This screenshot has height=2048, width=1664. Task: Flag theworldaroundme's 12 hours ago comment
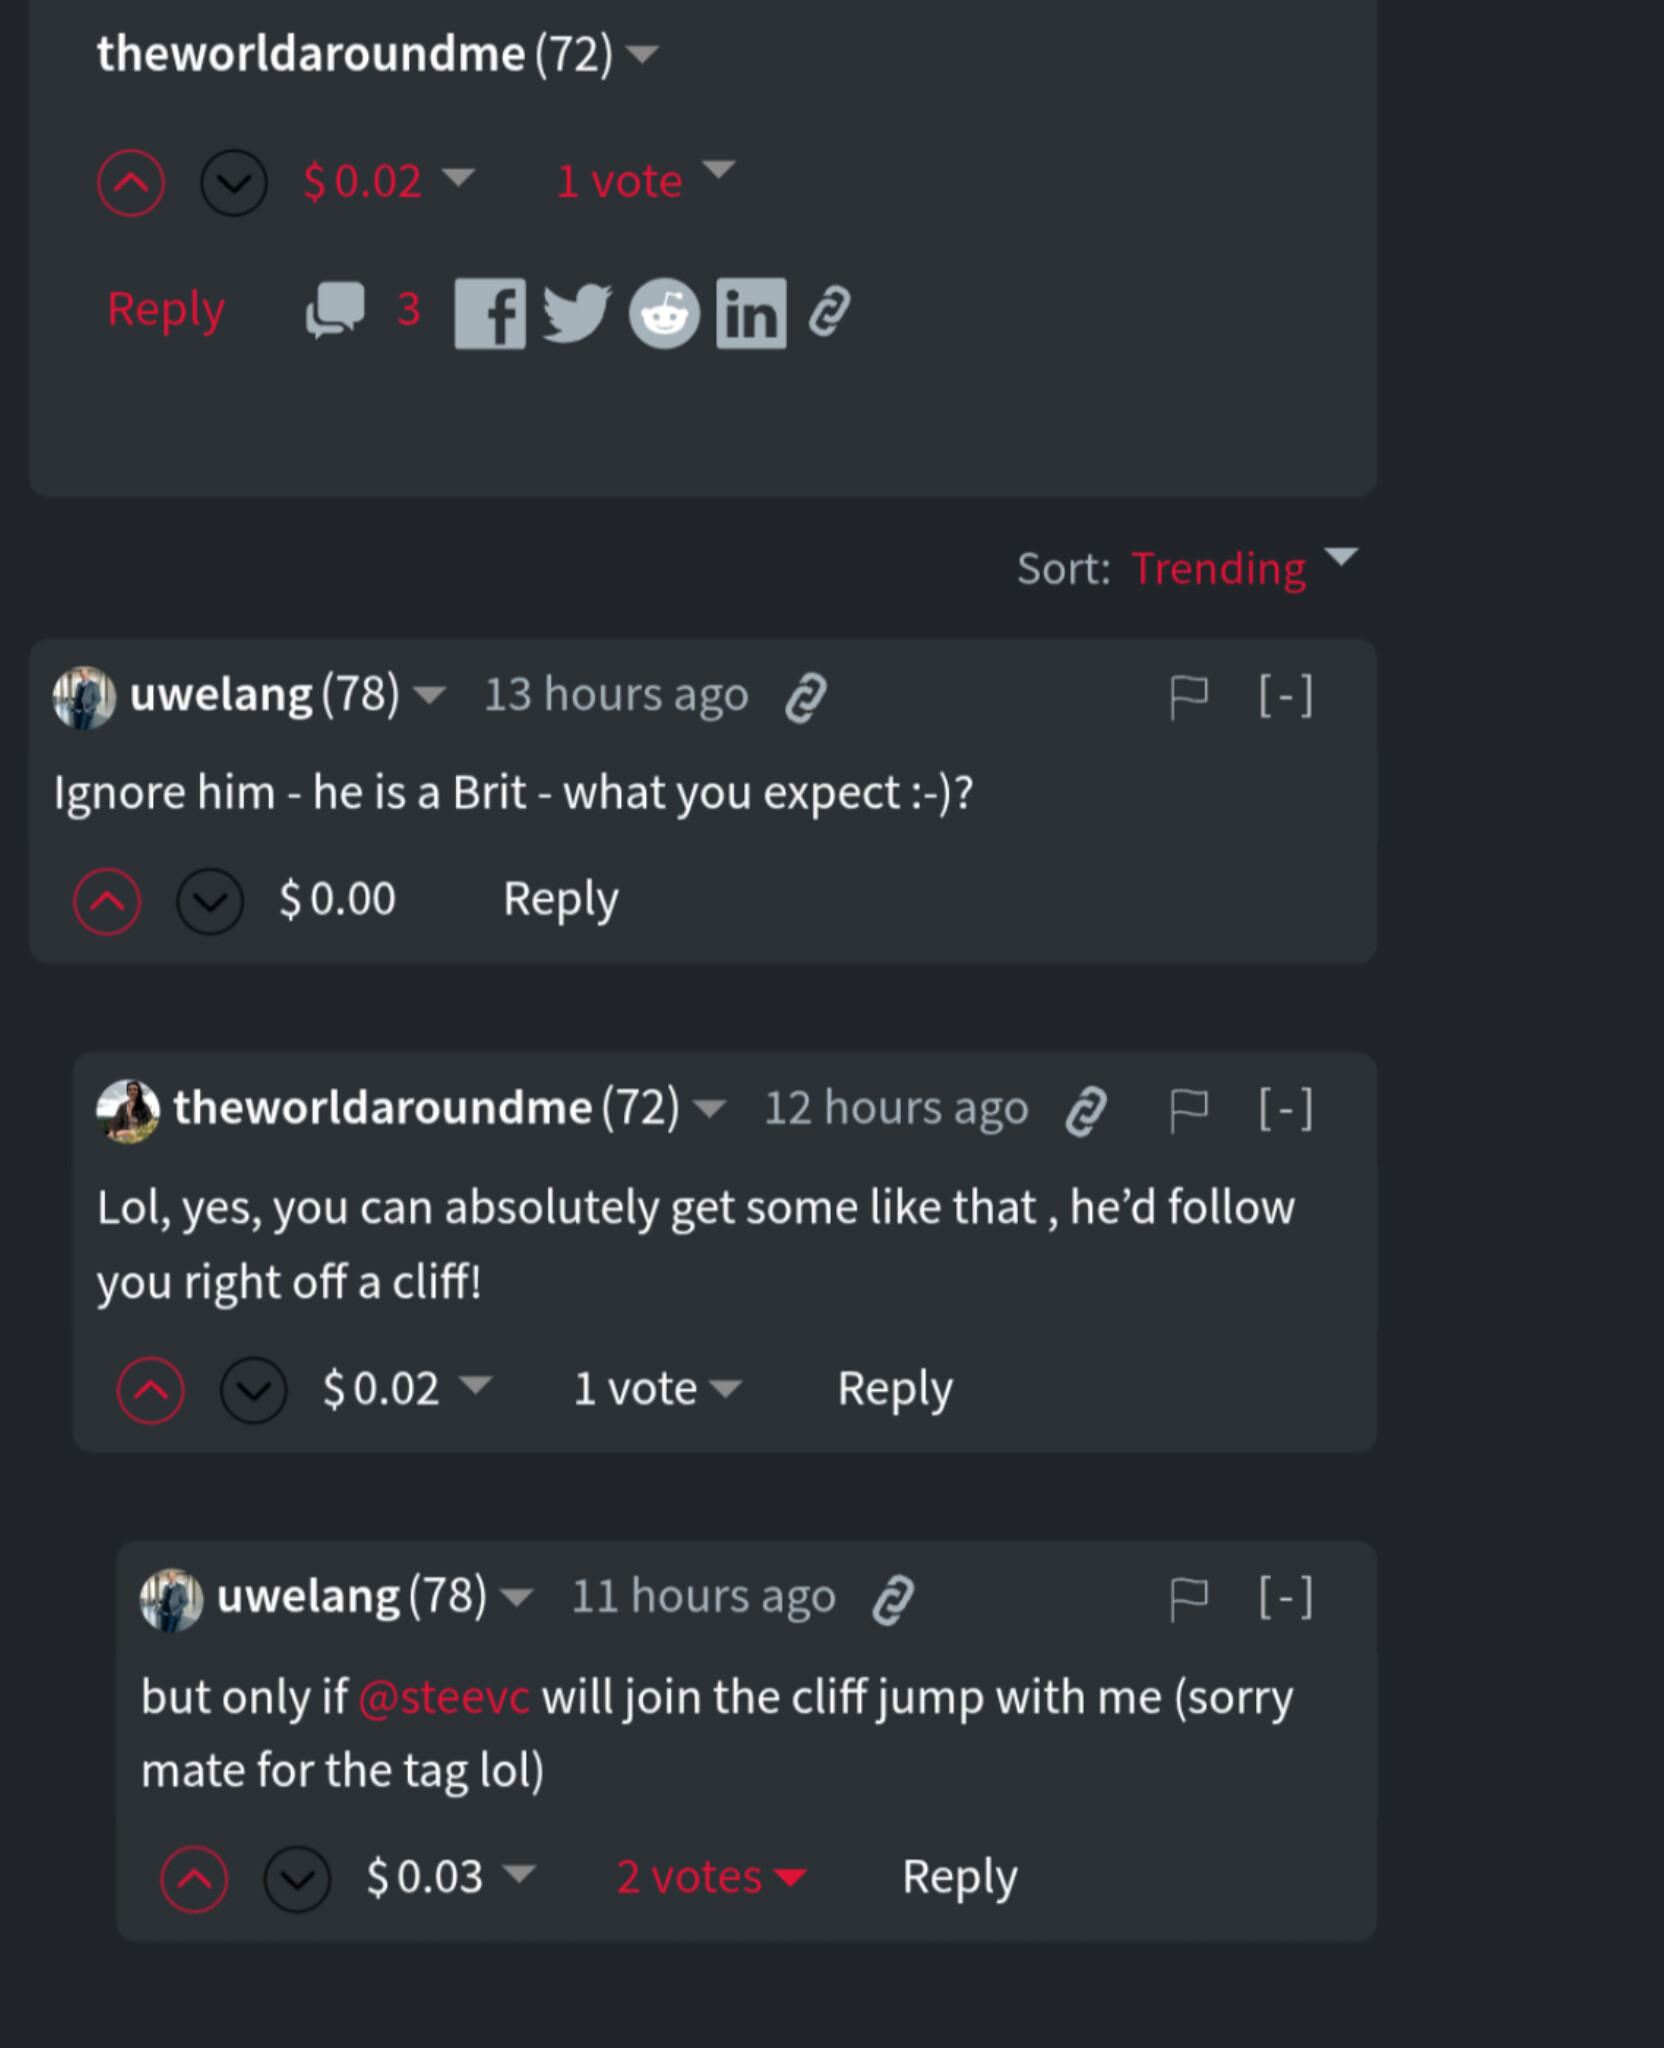click(x=1188, y=1109)
